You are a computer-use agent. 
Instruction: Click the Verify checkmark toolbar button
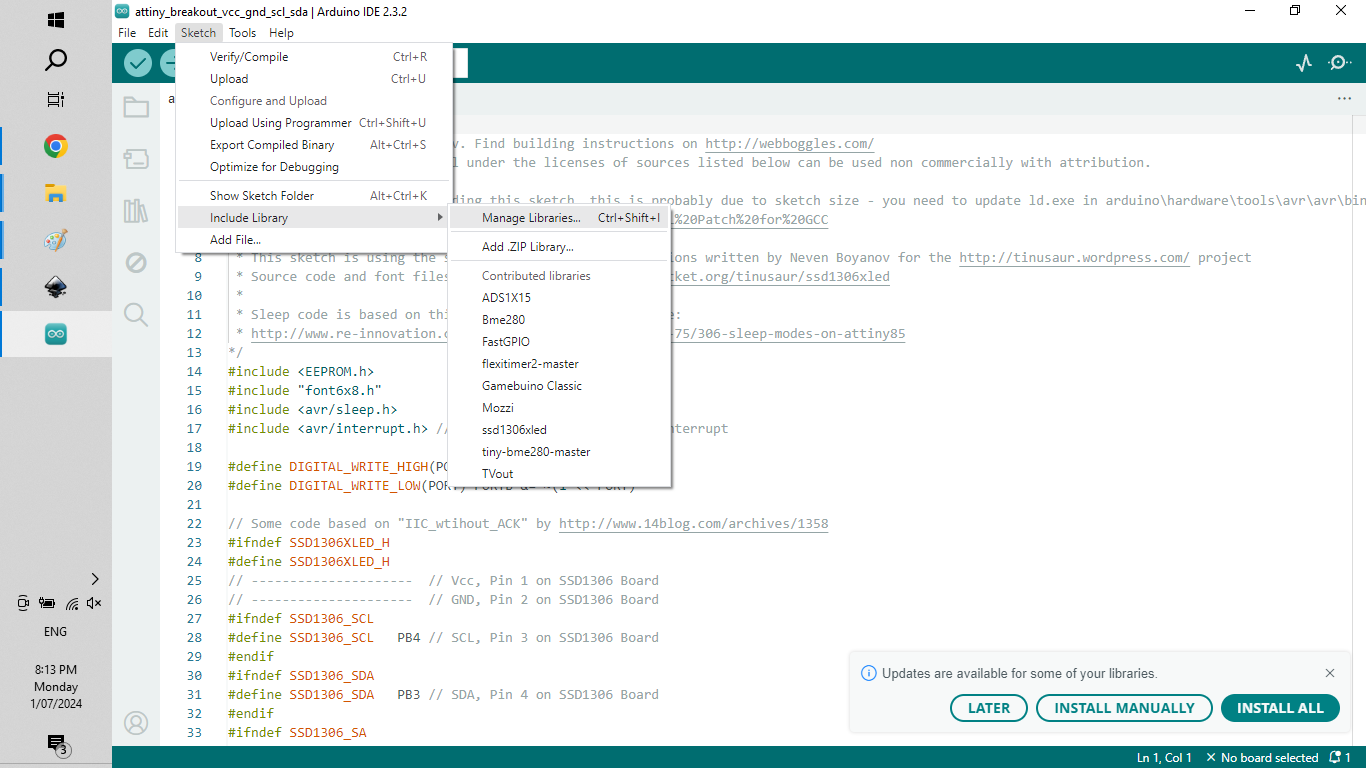[x=138, y=63]
